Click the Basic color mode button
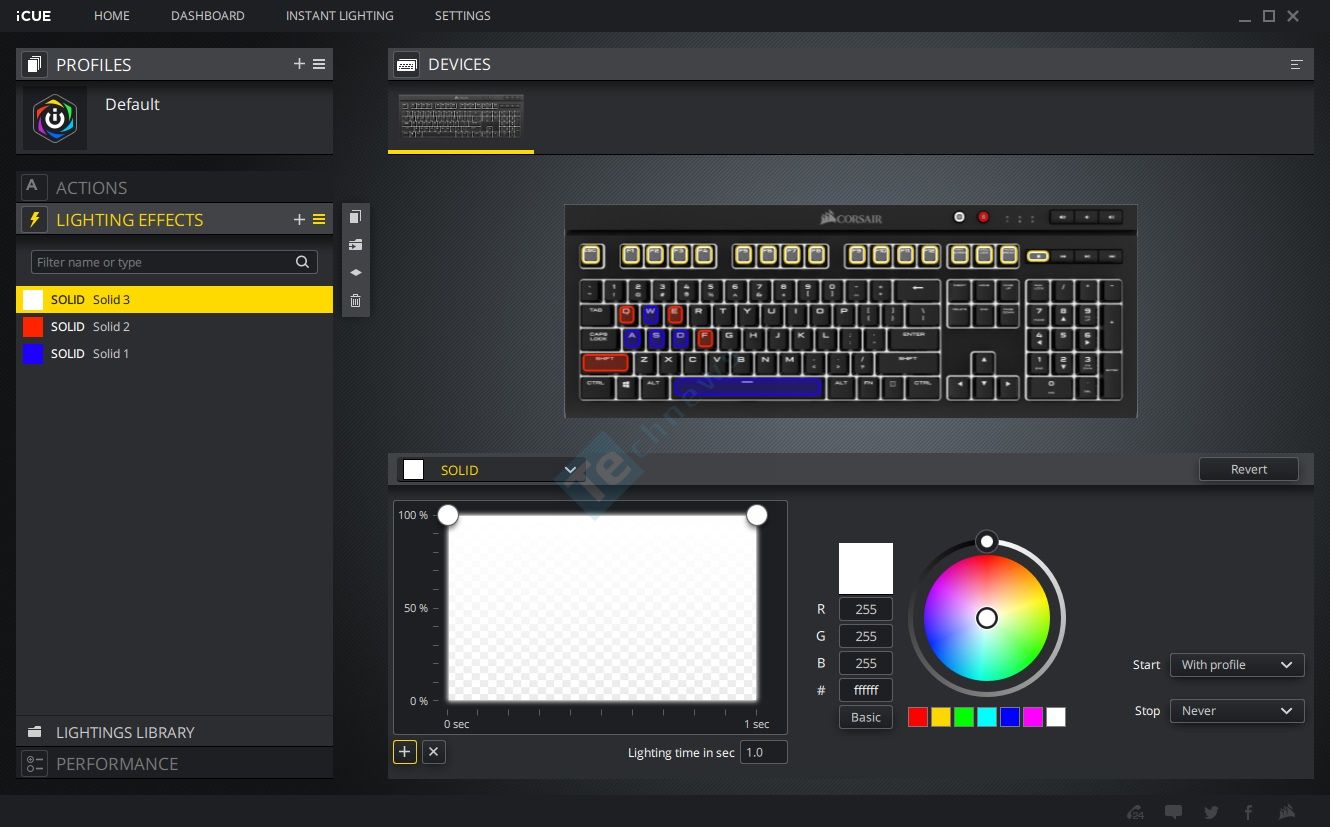The image size is (1330, 827). point(866,717)
